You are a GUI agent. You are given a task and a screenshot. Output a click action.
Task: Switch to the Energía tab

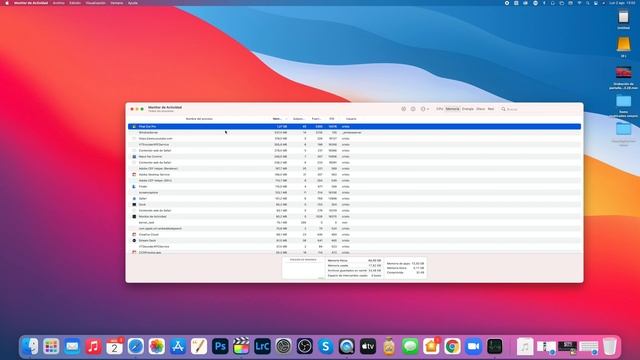pyautogui.click(x=468, y=109)
